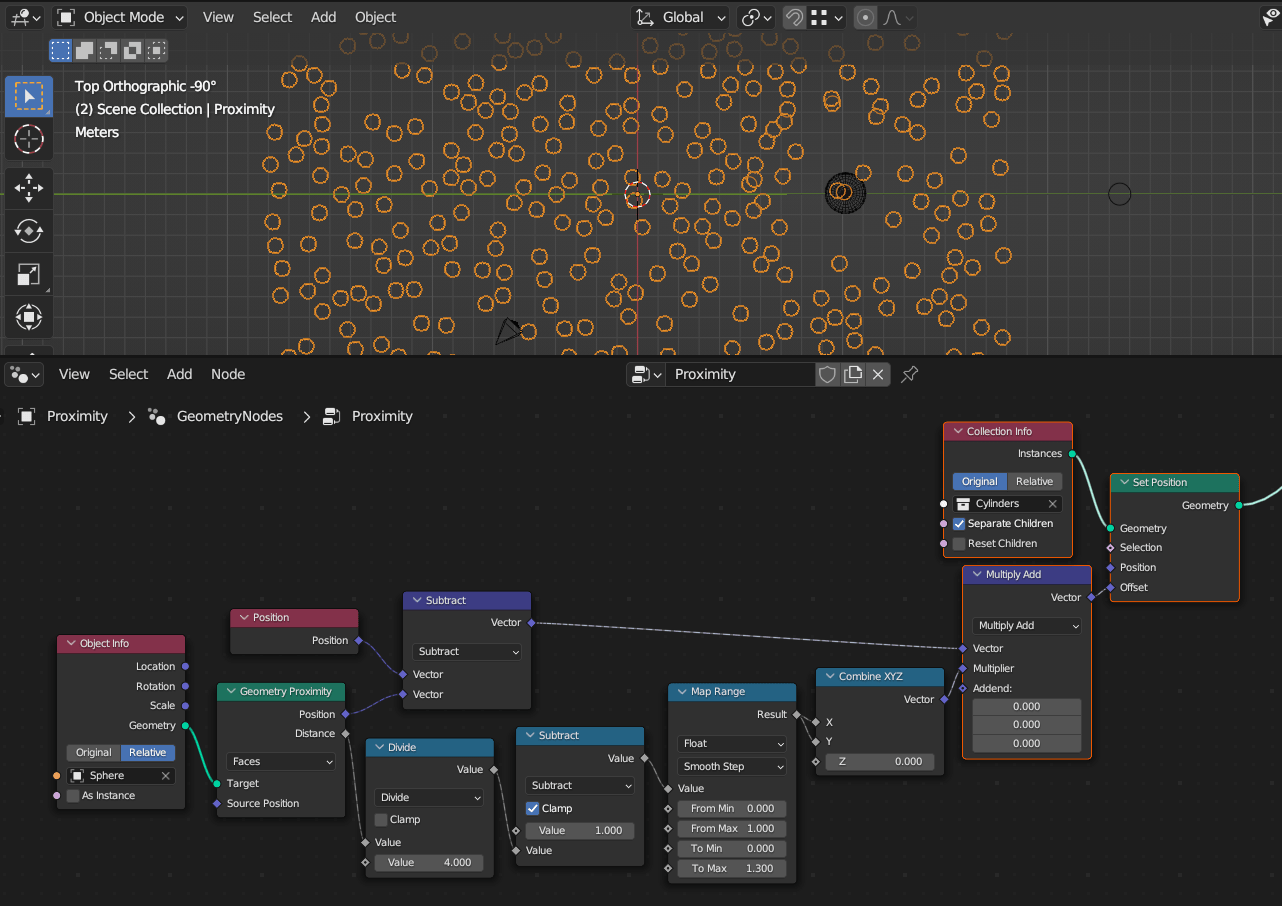Enable snapping with the magnet icon
The width and height of the screenshot is (1282, 906).
coord(793,17)
